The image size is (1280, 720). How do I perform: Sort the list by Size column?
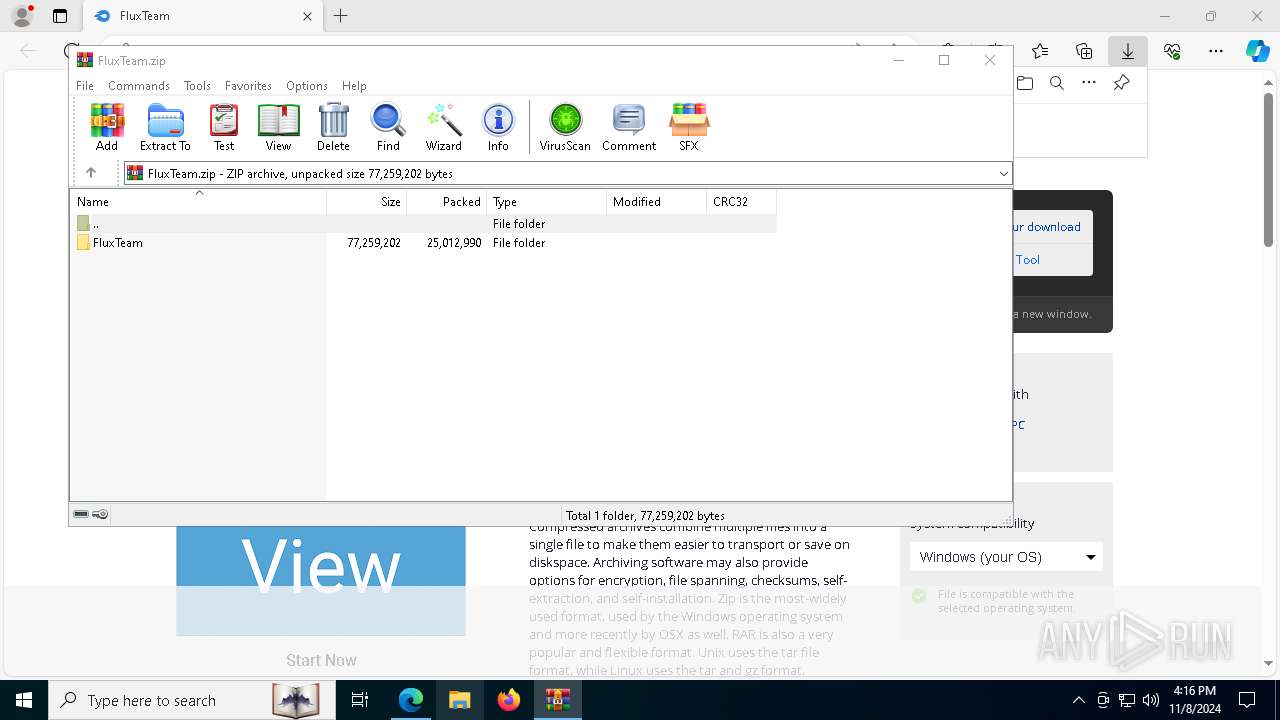[x=367, y=201]
